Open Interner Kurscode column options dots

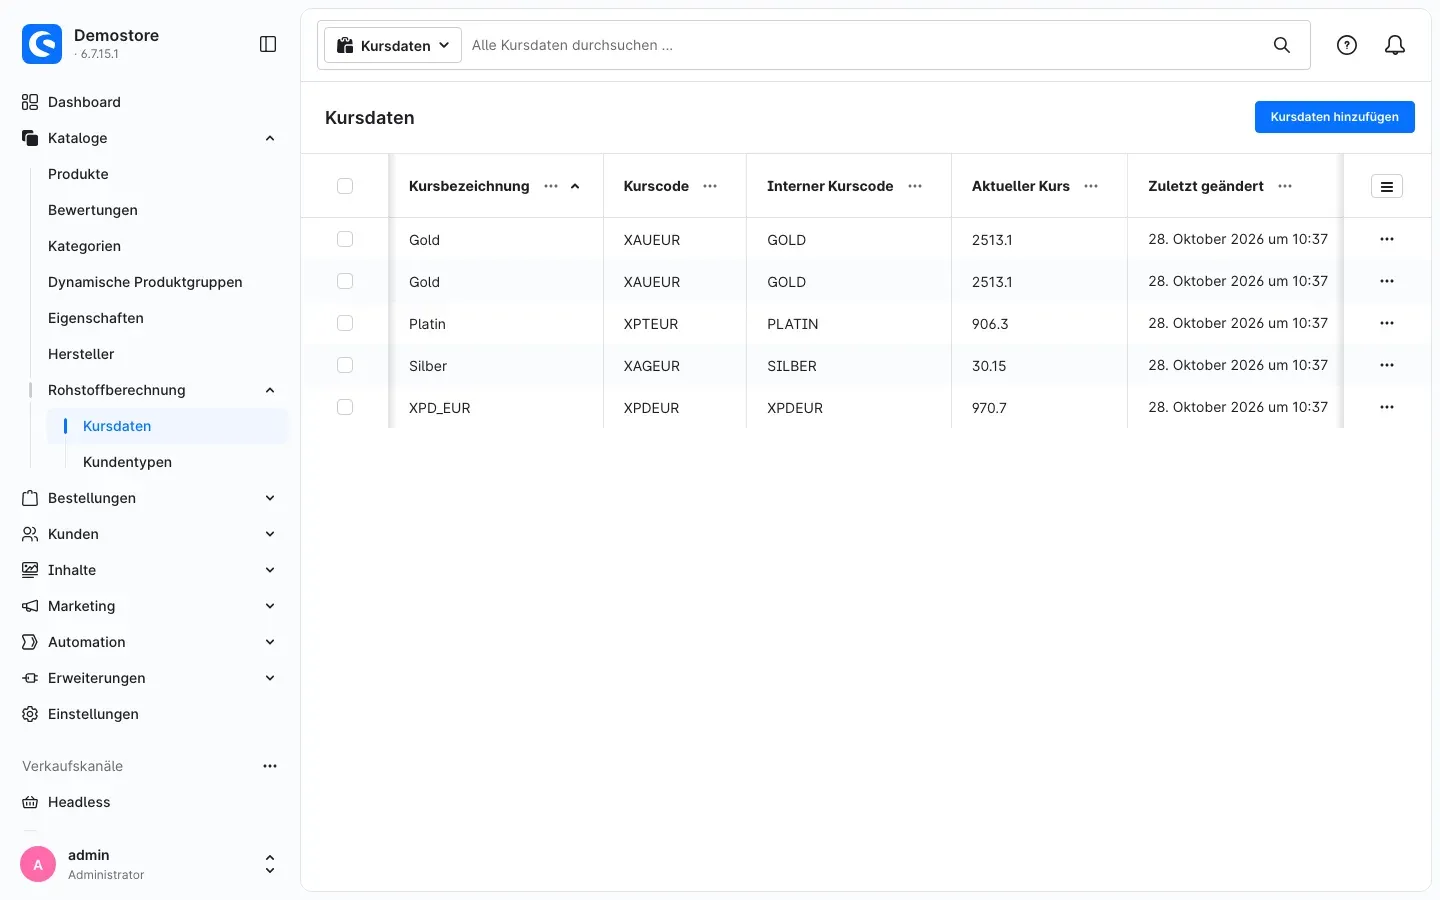(915, 186)
